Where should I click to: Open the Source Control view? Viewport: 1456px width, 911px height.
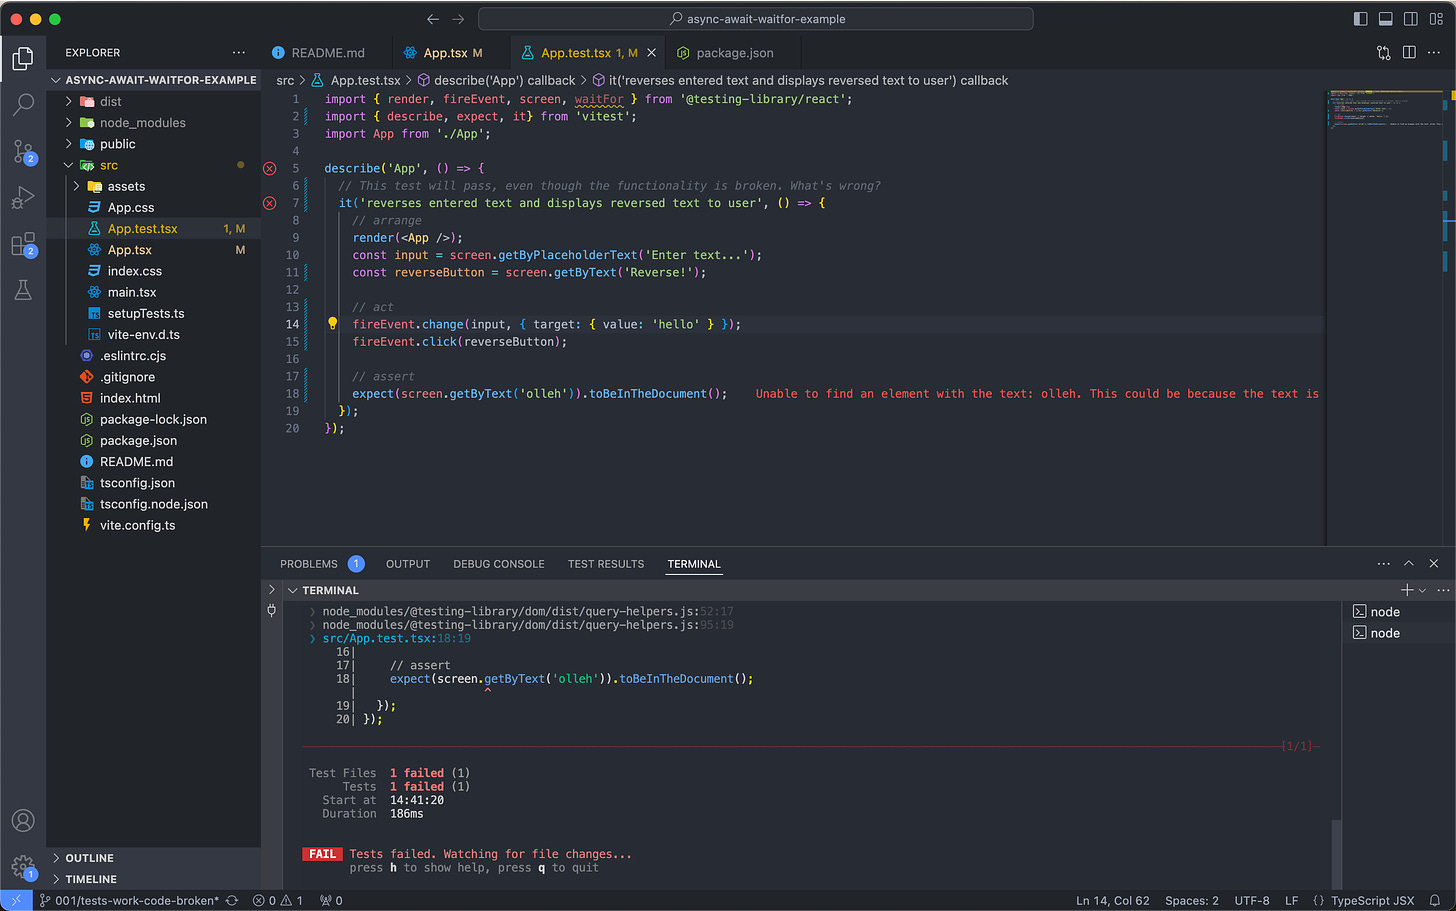click(x=23, y=151)
